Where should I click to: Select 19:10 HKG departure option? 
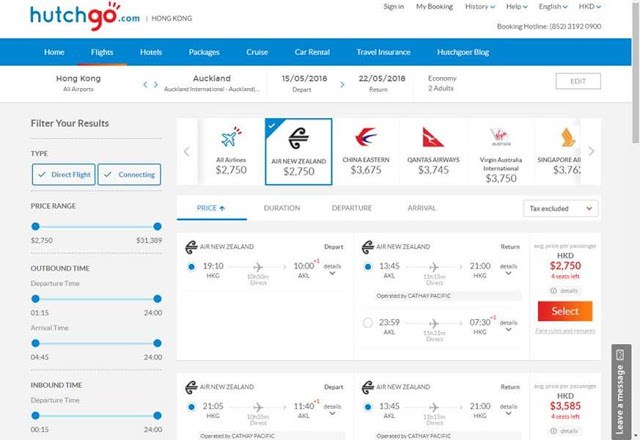(x=191, y=267)
